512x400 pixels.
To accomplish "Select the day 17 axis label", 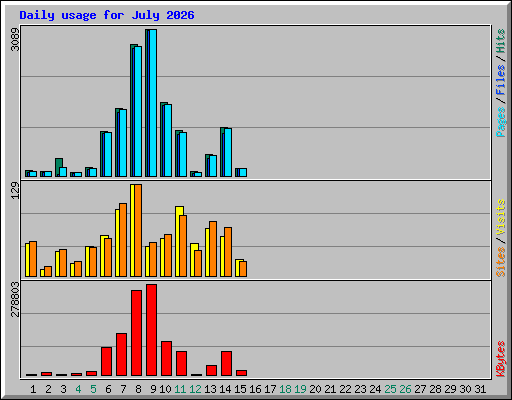I will click(270, 389).
